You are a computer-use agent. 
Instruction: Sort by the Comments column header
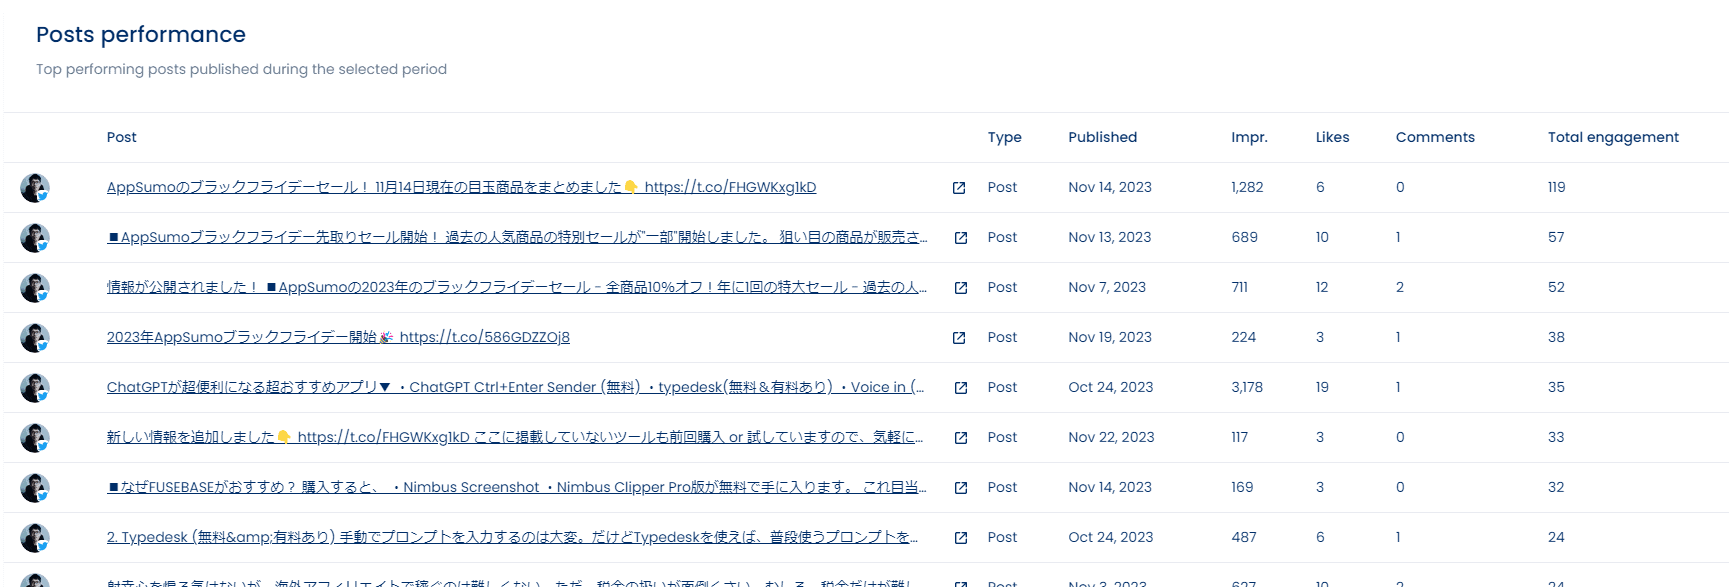pyautogui.click(x=1435, y=137)
